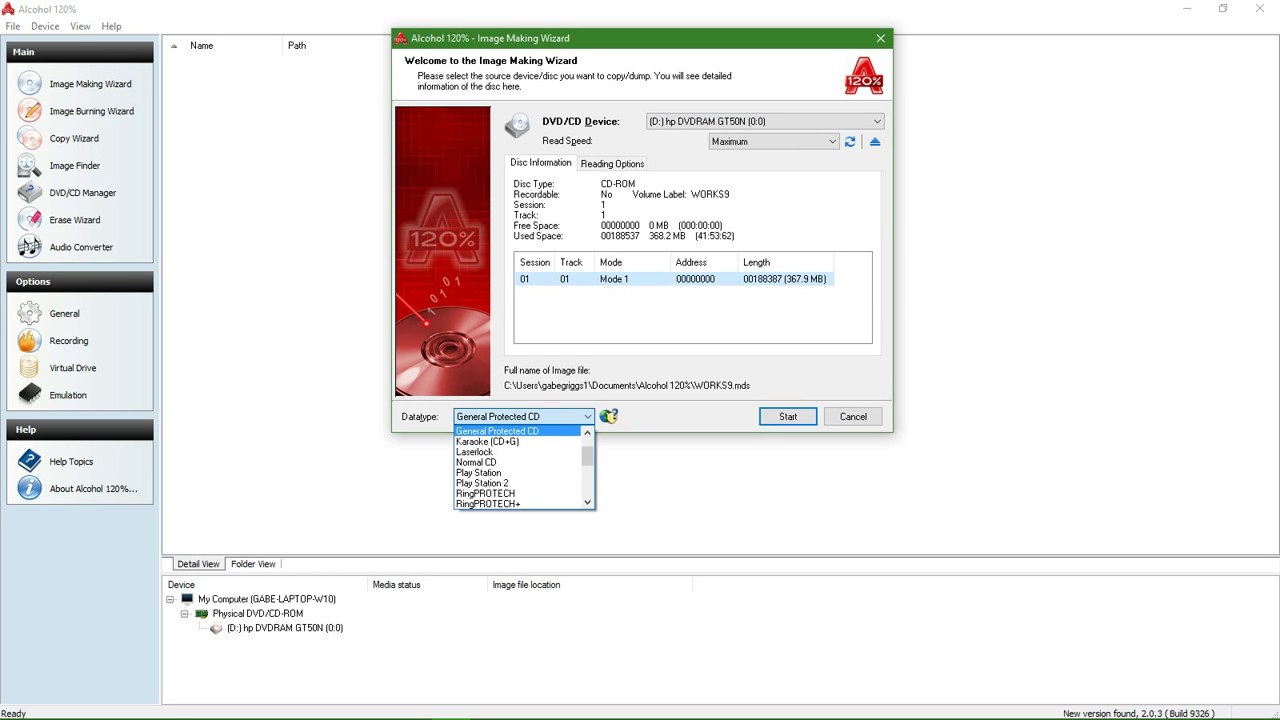Eject the disc with eject icon

click(875, 142)
